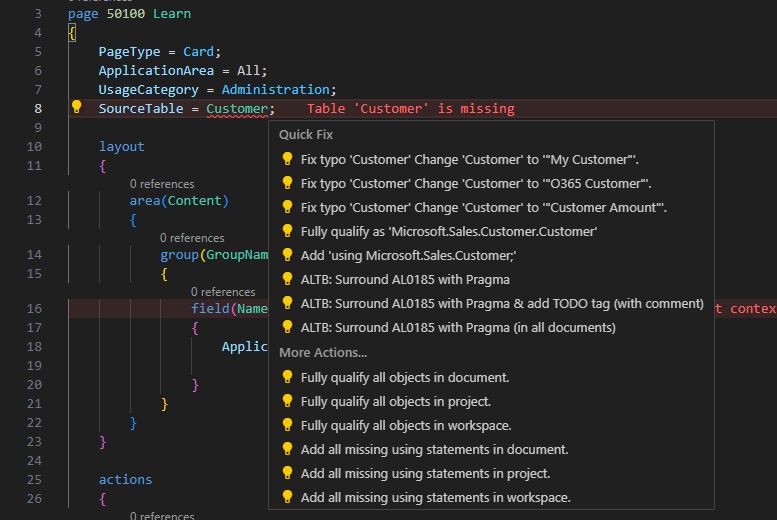Click lightbulb icon beside Add all missing using in project
Image resolution: width=777 pixels, height=520 pixels.
point(287,472)
